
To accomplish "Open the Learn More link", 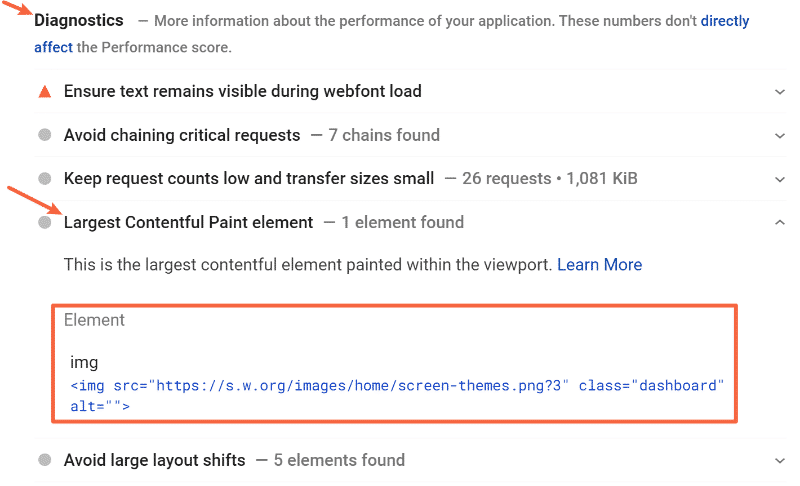I will coord(599,265).
